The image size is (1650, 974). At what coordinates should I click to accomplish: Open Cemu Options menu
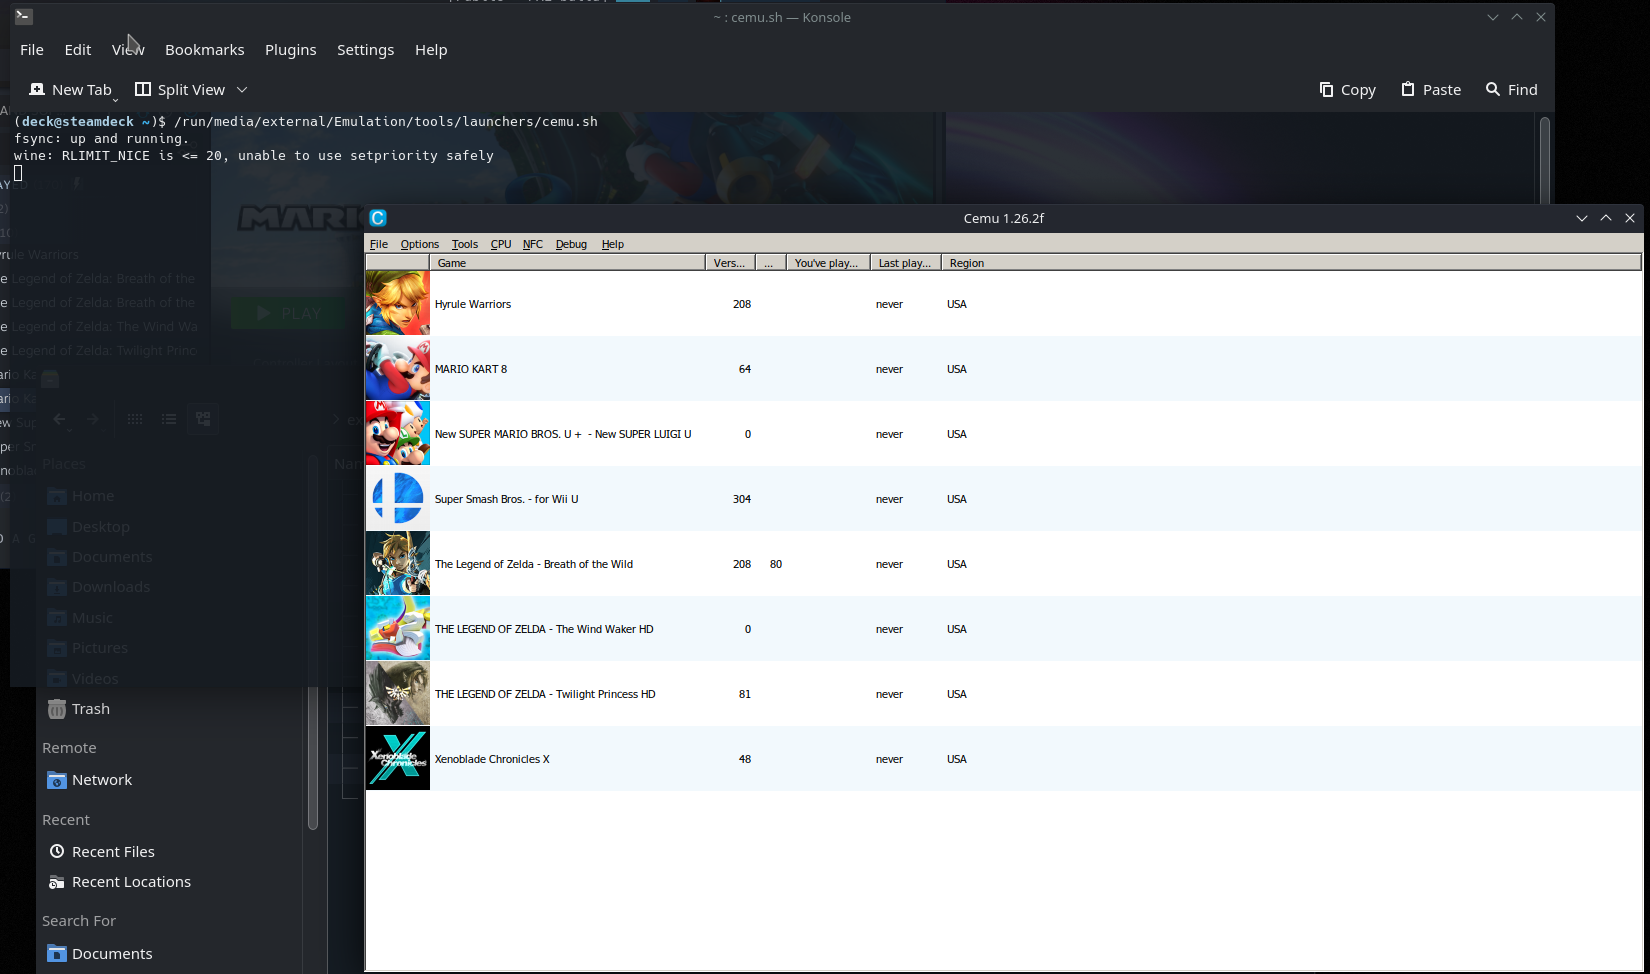click(x=420, y=244)
